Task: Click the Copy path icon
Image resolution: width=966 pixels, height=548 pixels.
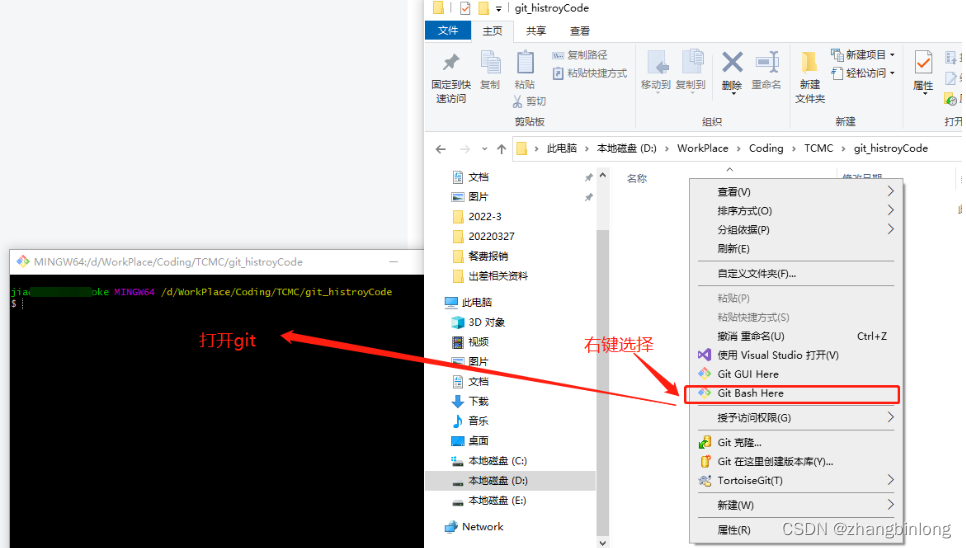Action: (558, 55)
